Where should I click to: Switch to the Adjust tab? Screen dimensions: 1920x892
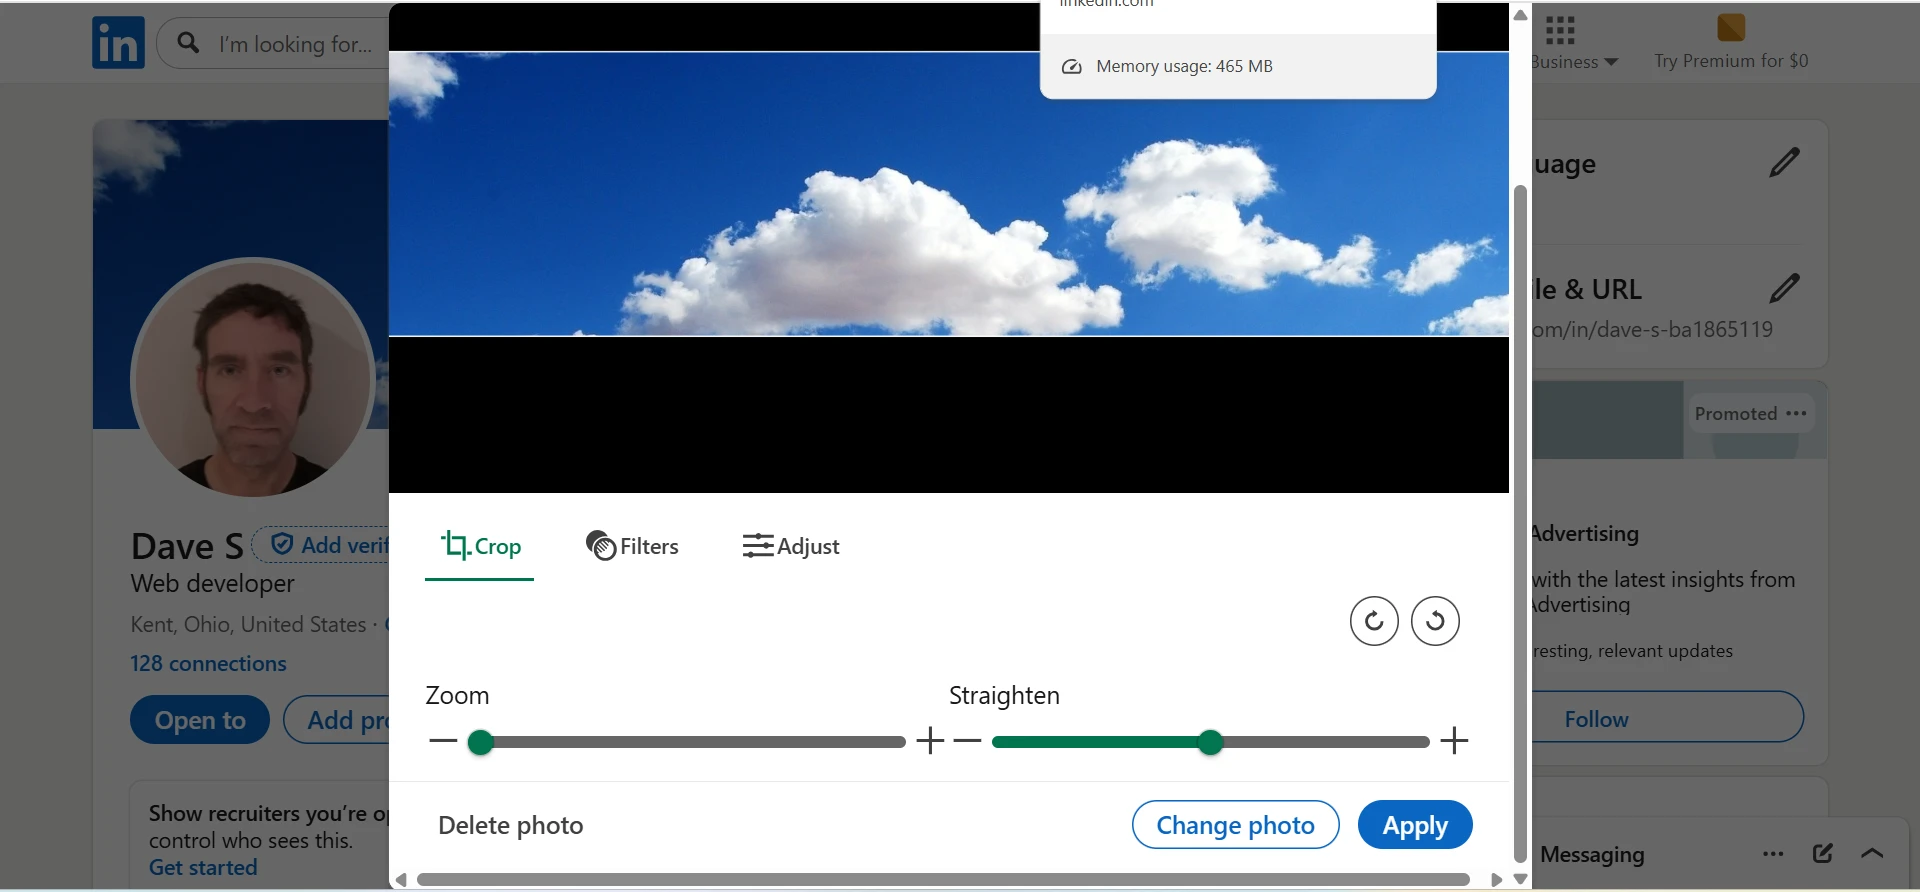(x=790, y=546)
